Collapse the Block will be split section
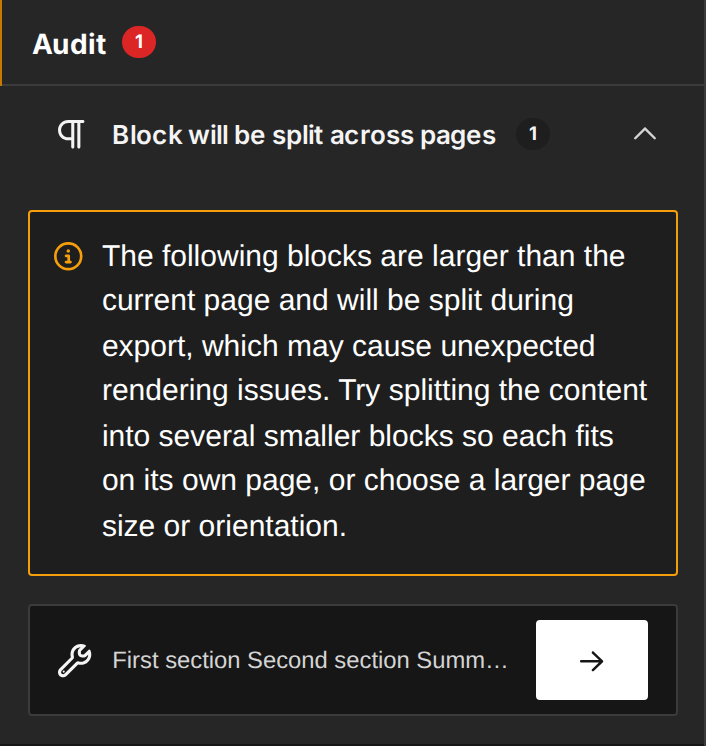706x746 pixels. point(645,134)
